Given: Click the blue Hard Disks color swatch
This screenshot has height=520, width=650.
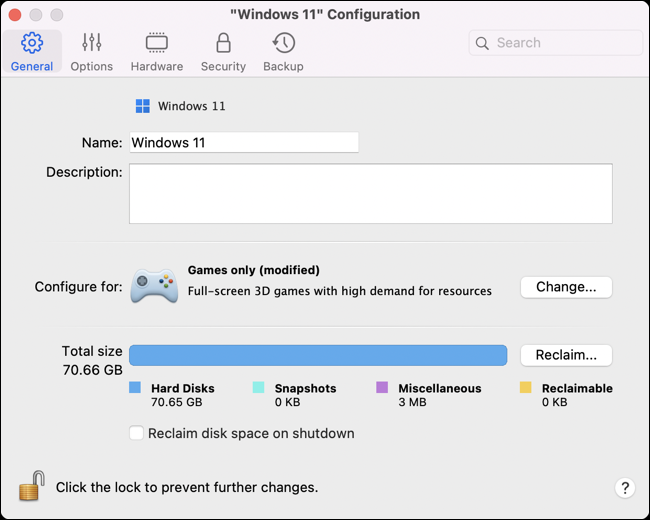Looking at the screenshot, I should click(135, 387).
